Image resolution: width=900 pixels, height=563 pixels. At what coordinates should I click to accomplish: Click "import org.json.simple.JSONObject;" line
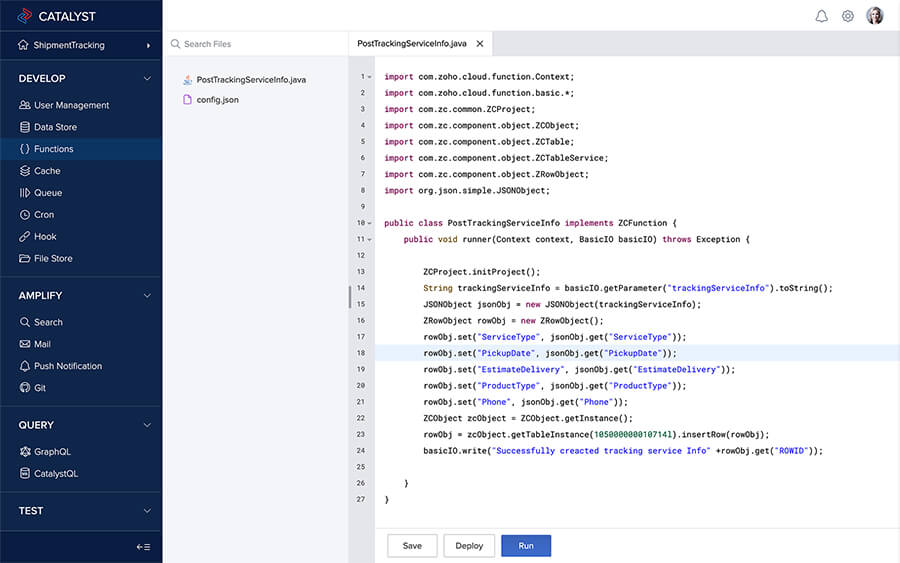pos(467,191)
